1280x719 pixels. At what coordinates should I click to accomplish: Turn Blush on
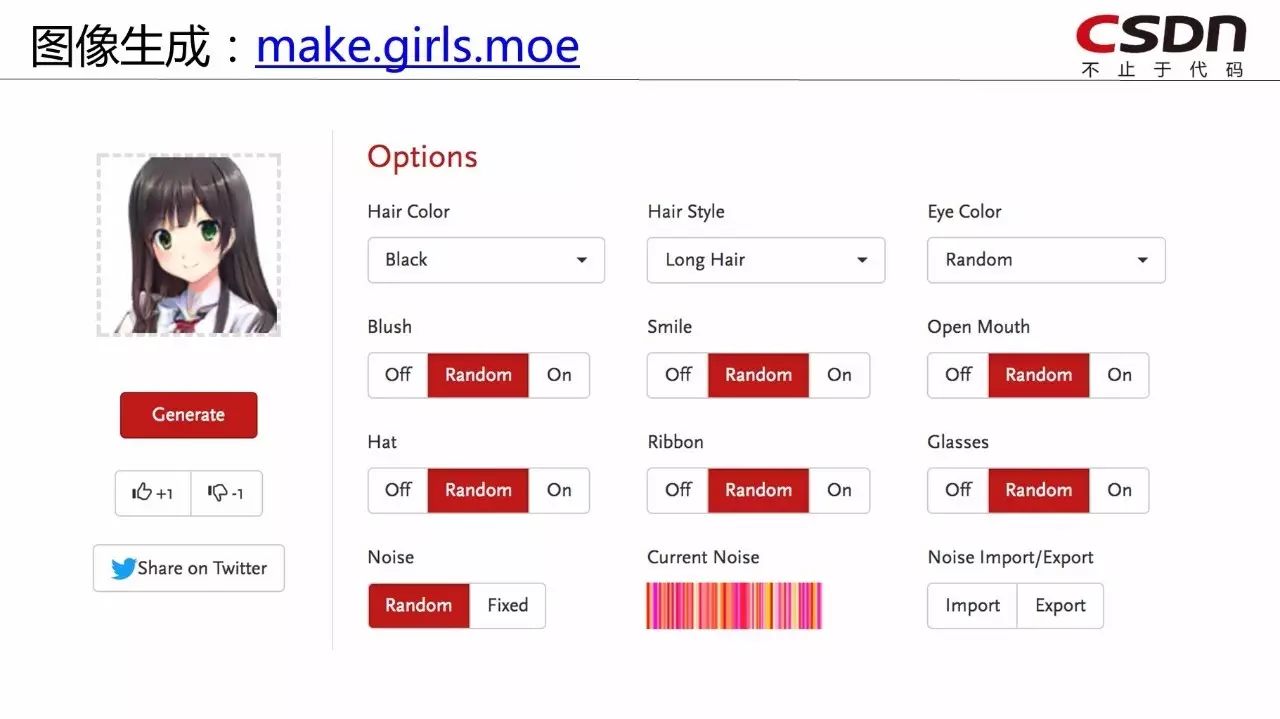click(x=559, y=375)
